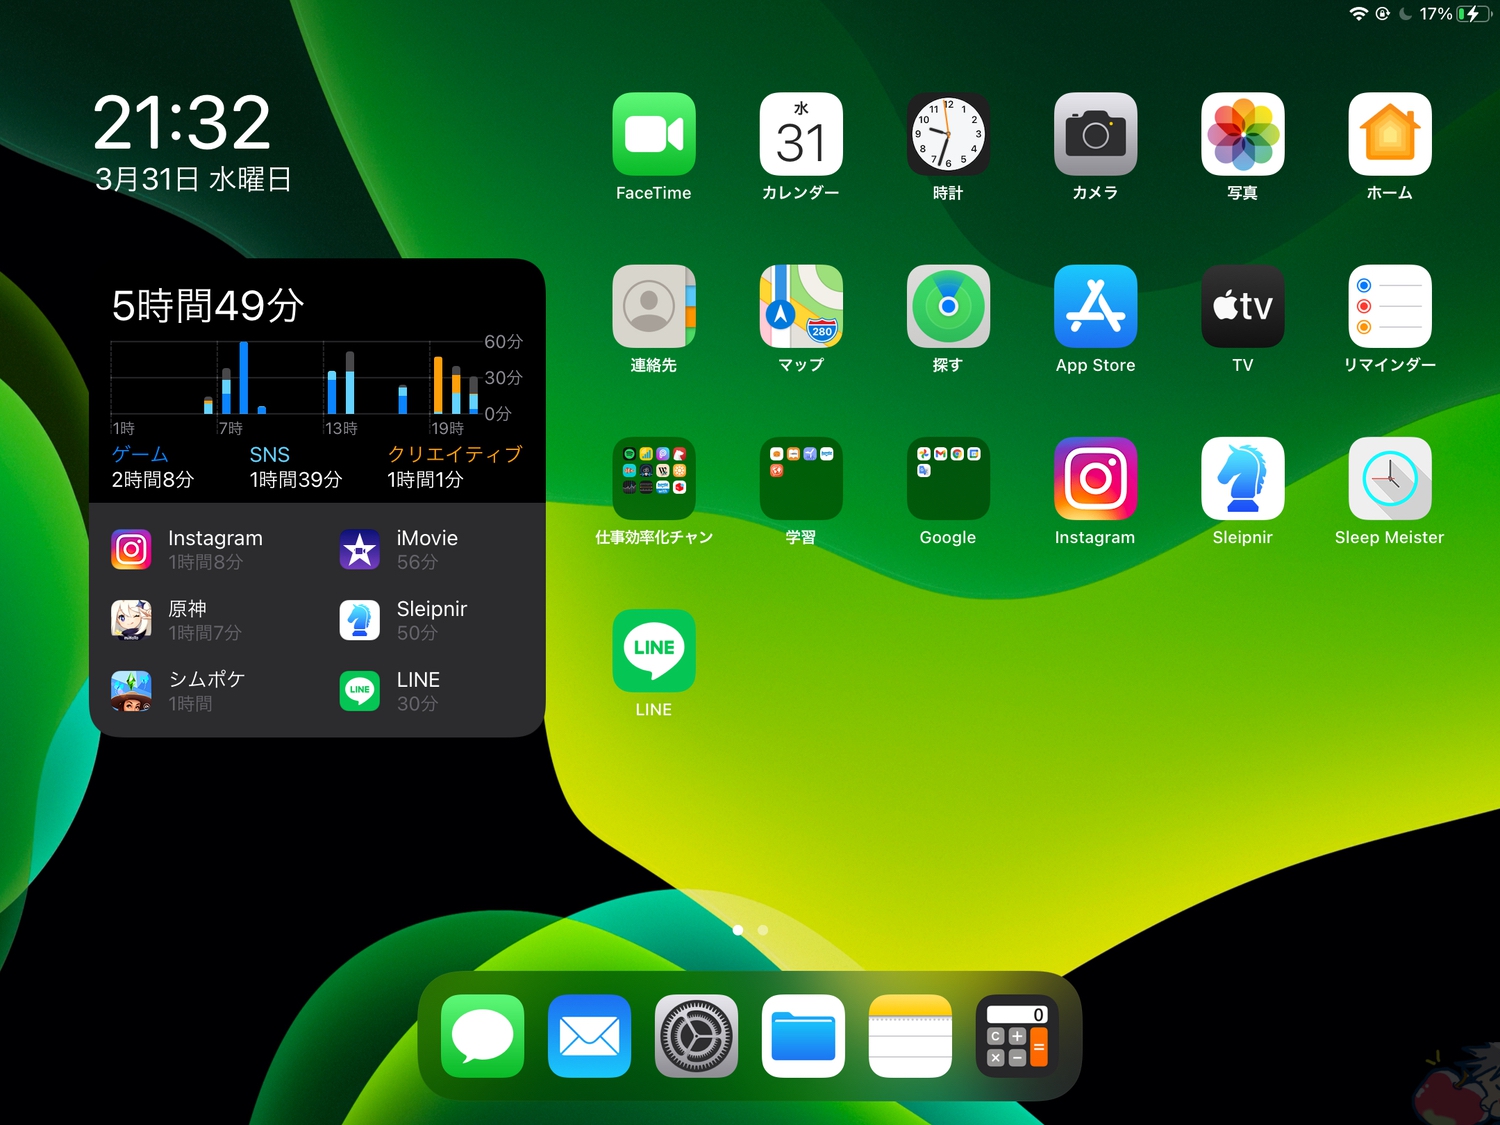Screen dimensions: 1500x1125
Task: Tap the 3月31日 水曜日 date text
Action: 193,179
